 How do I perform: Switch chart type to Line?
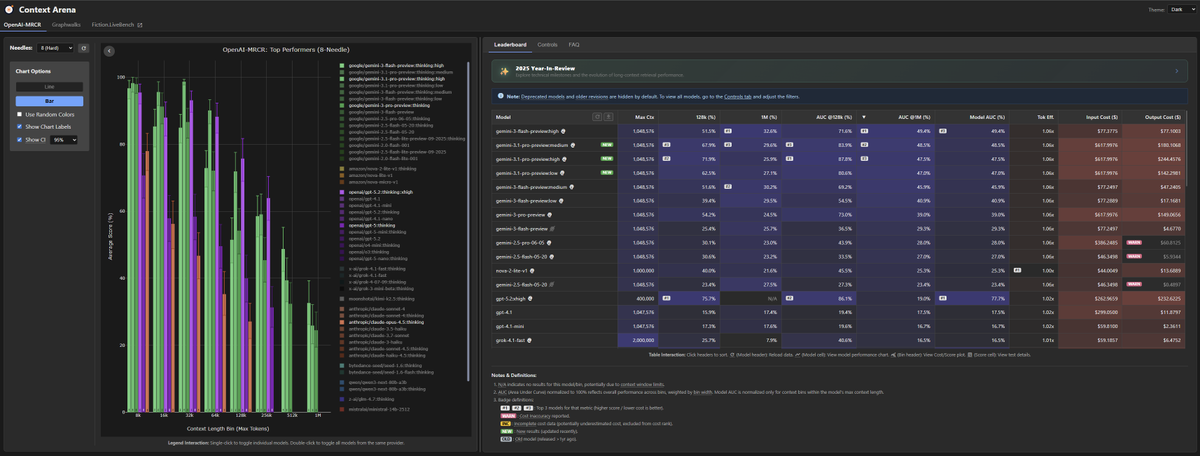[x=49, y=87]
